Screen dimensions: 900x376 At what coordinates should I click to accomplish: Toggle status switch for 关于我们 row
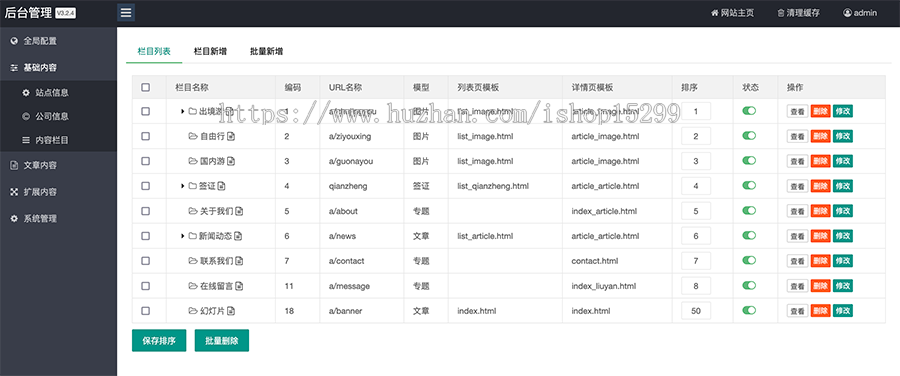click(x=749, y=211)
